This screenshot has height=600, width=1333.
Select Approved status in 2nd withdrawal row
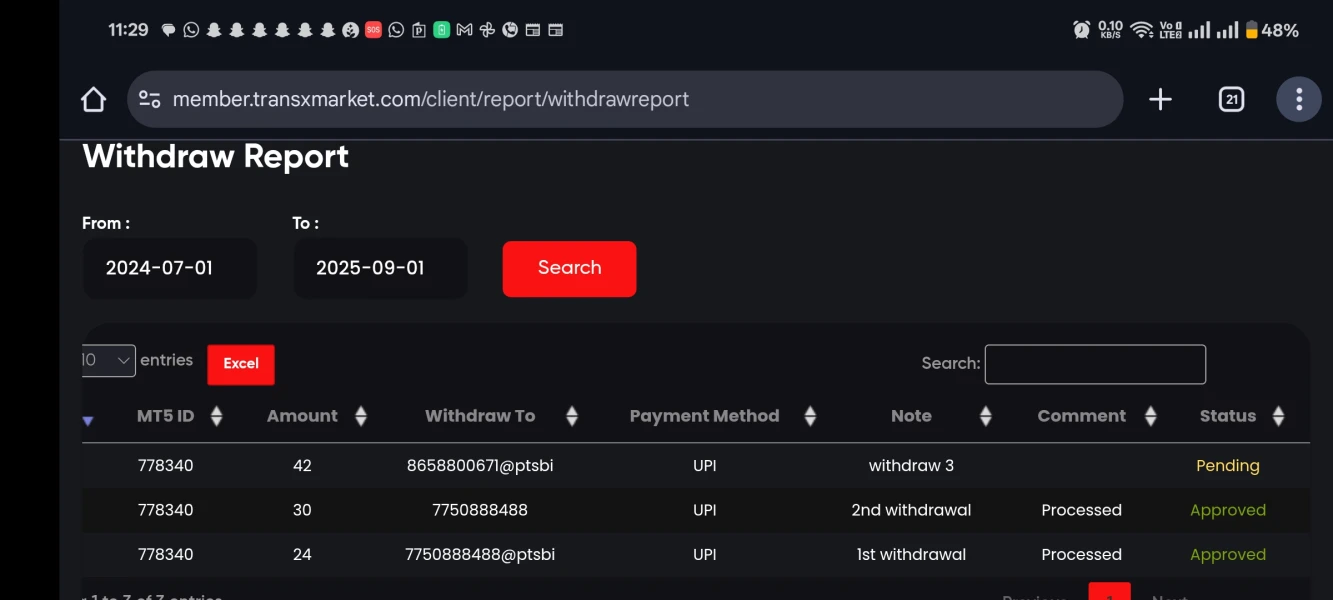point(1228,510)
